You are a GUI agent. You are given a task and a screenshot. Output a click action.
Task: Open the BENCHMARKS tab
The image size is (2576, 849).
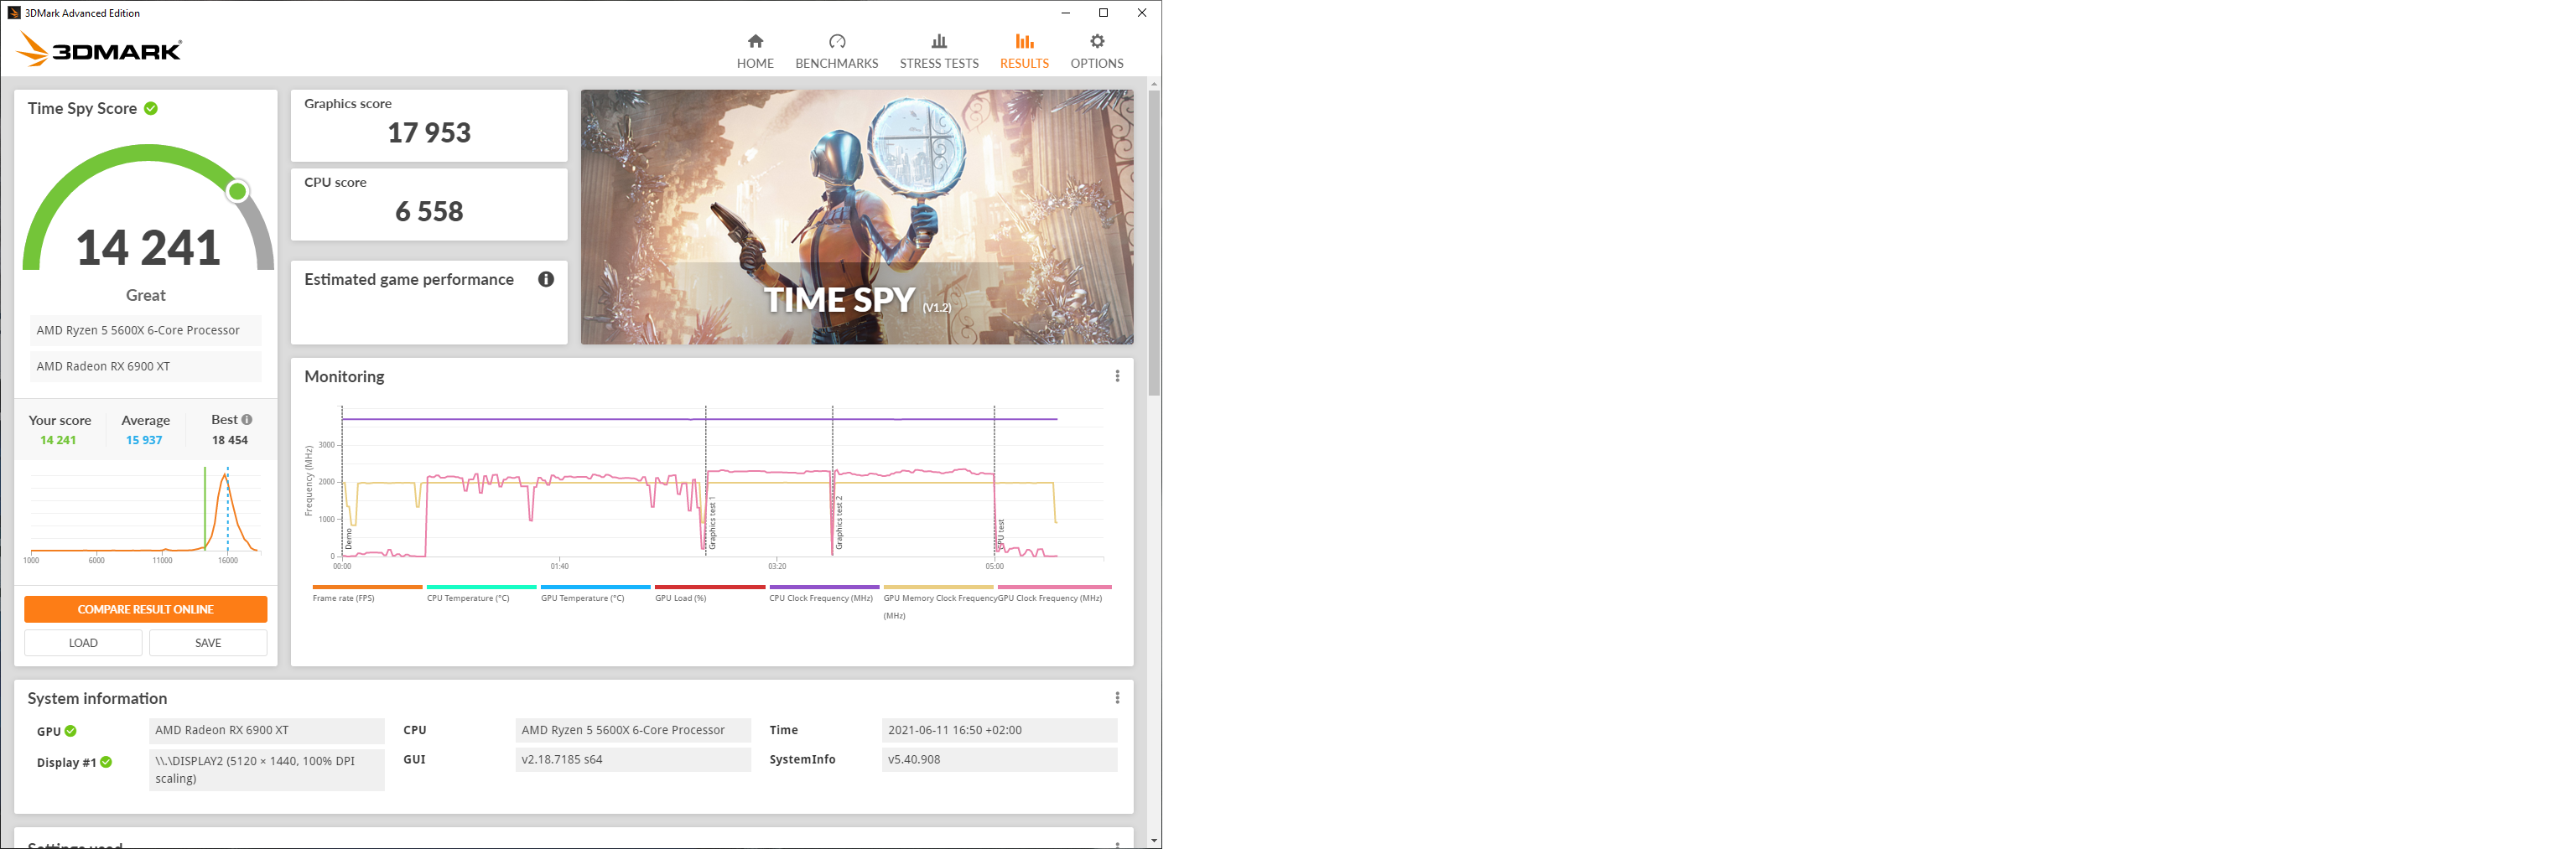coord(837,51)
